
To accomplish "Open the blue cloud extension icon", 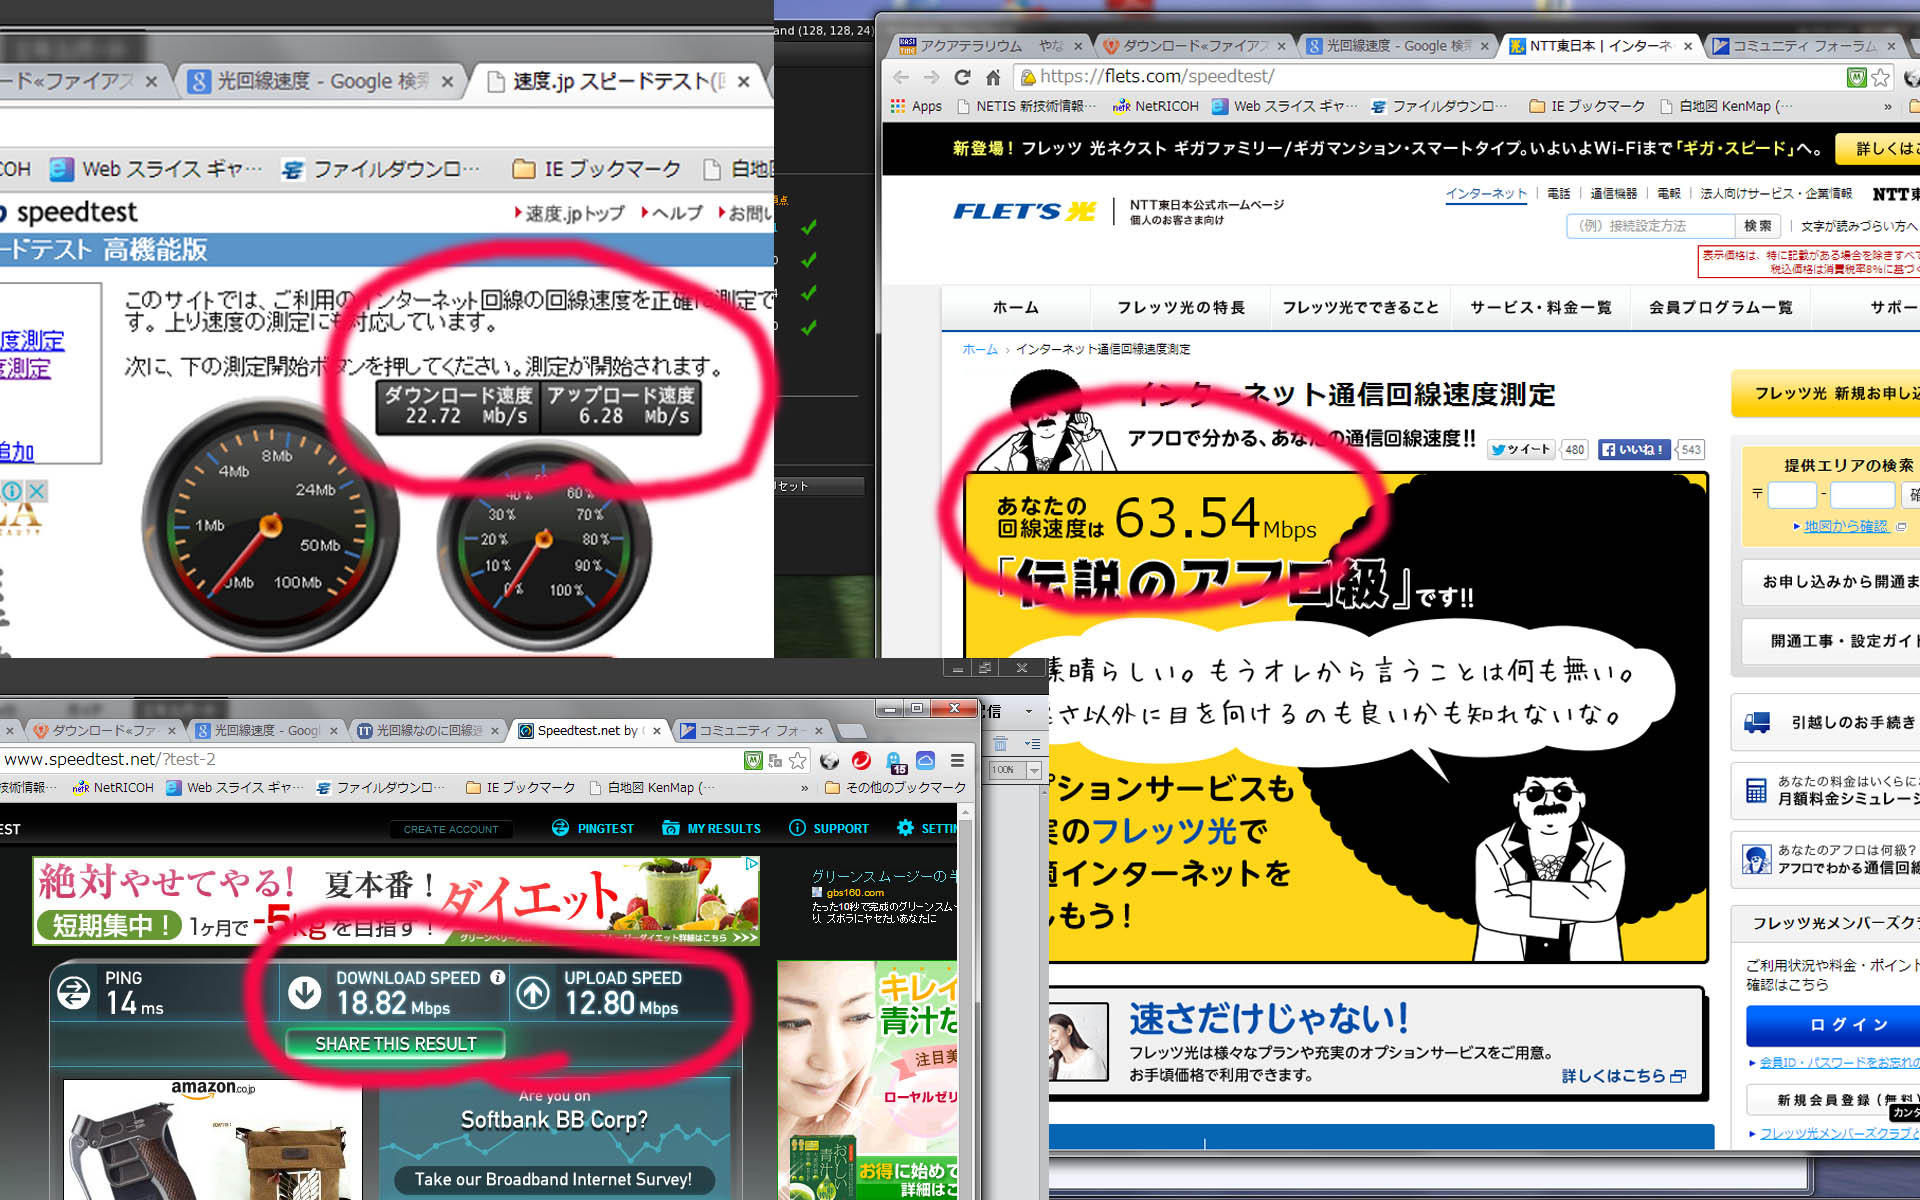I will coord(926,761).
